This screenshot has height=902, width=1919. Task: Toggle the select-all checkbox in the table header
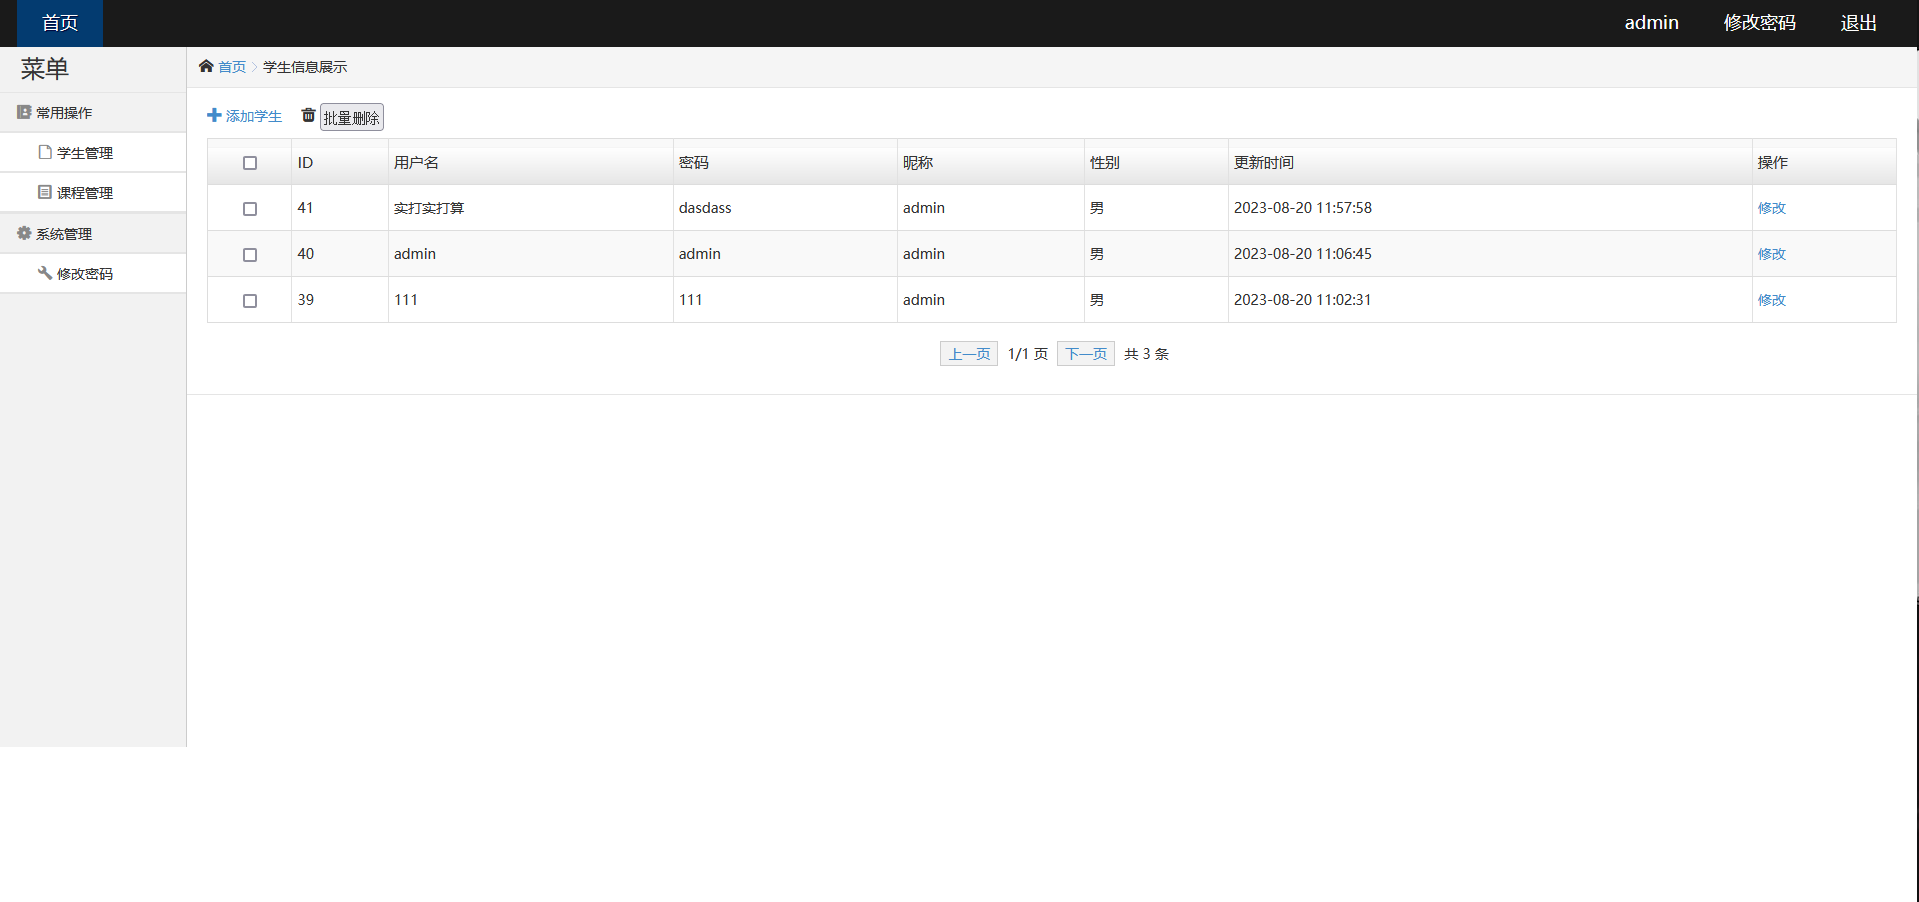[x=250, y=163]
